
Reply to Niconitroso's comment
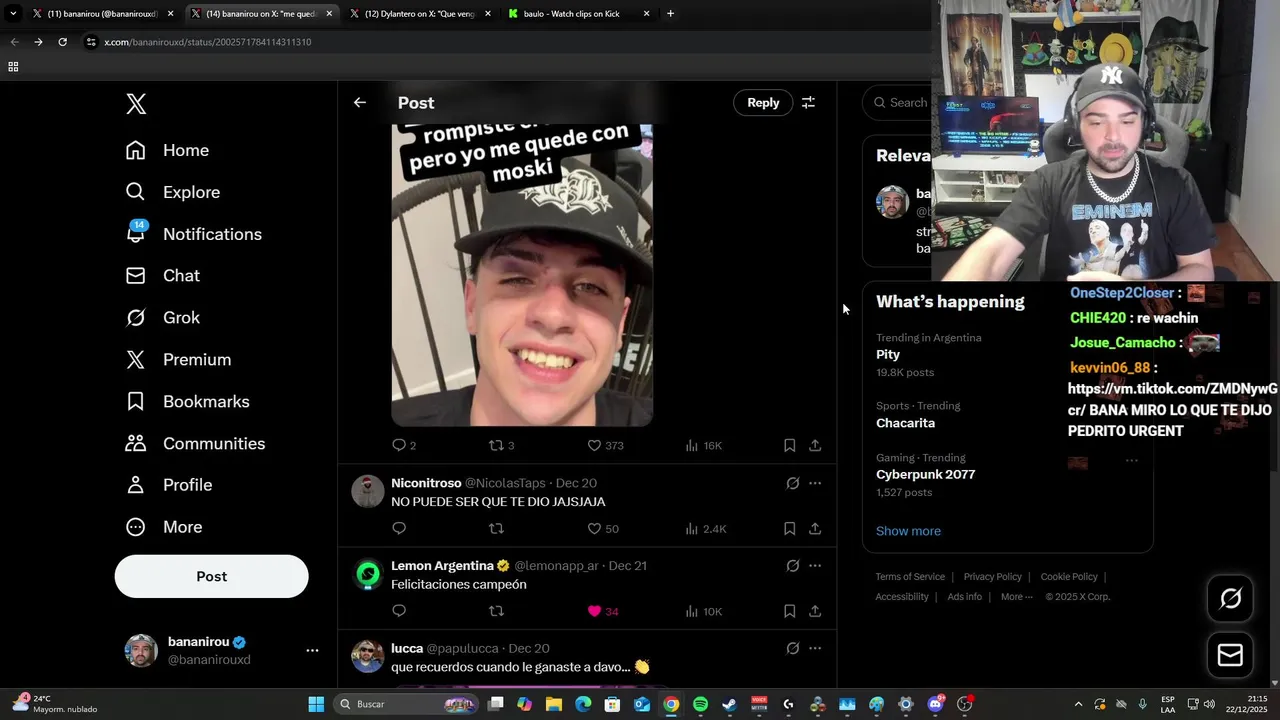(399, 528)
